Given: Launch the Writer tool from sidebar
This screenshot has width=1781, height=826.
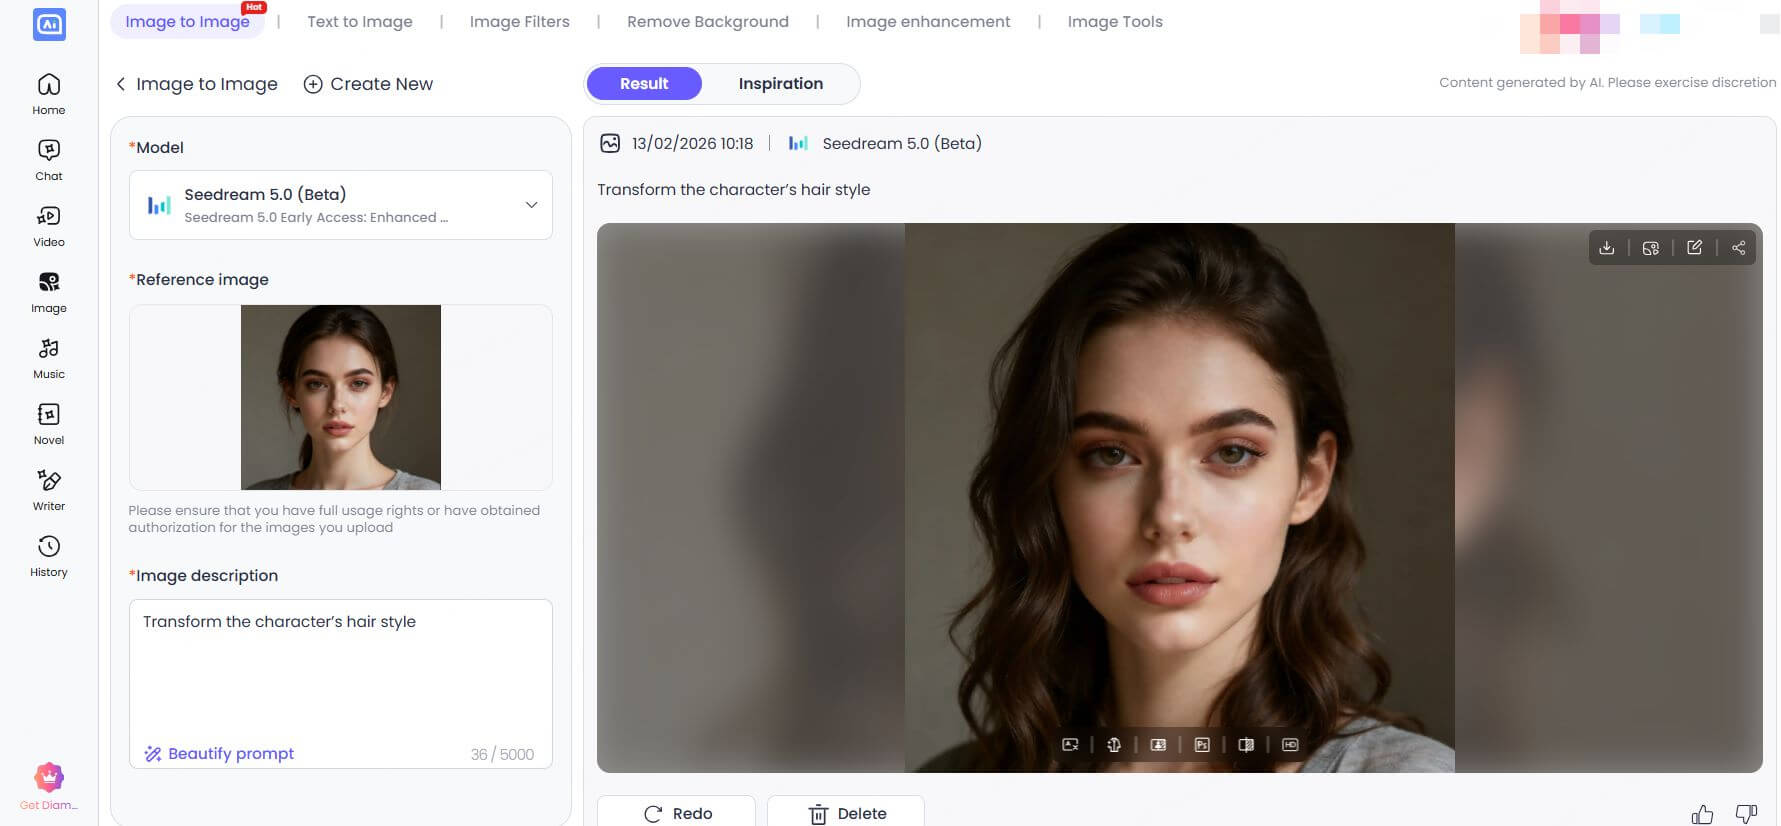Looking at the screenshot, I should click(x=48, y=490).
